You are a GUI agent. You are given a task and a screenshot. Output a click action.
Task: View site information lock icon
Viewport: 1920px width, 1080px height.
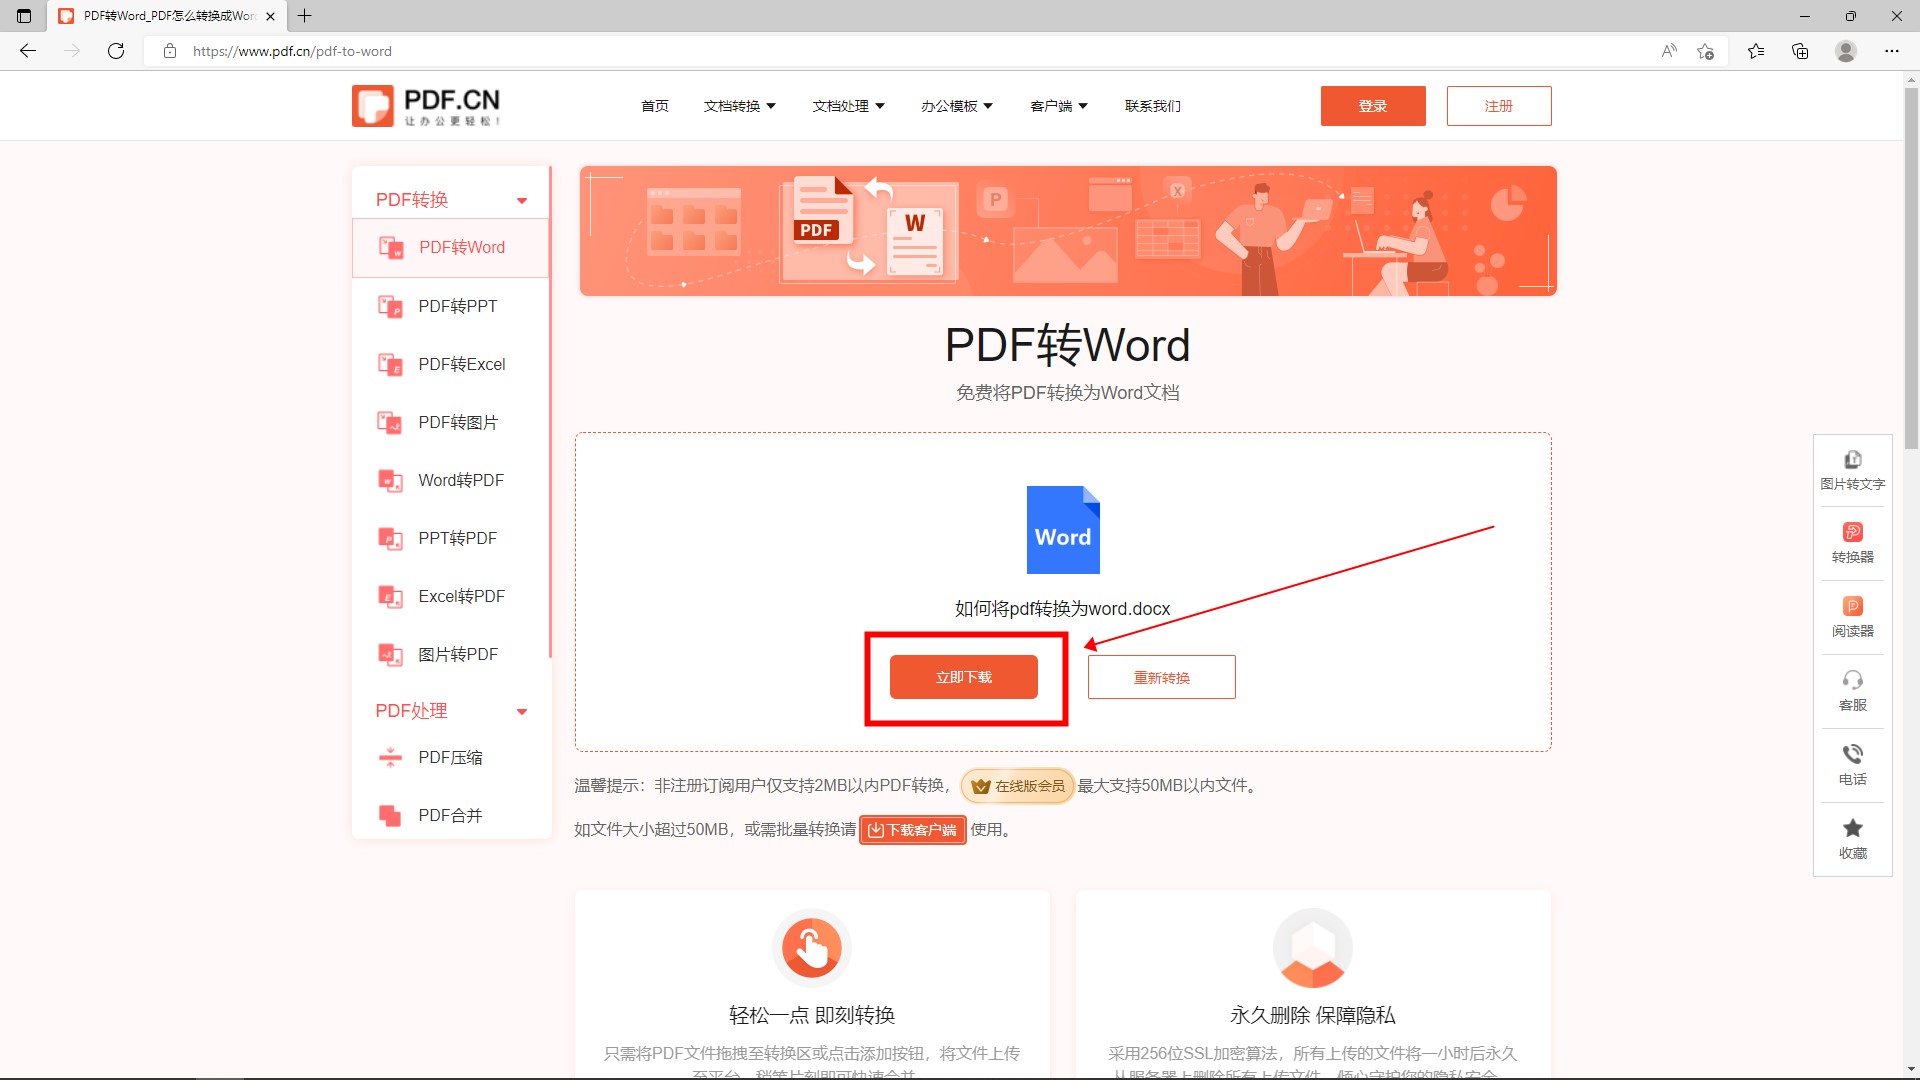pos(170,51)
